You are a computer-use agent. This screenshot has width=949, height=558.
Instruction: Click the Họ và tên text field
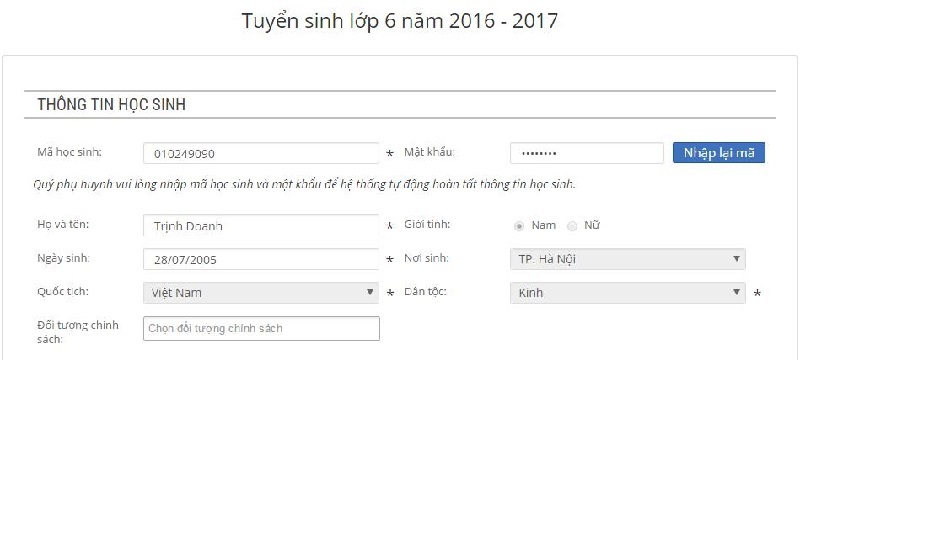tap(260, 226)
